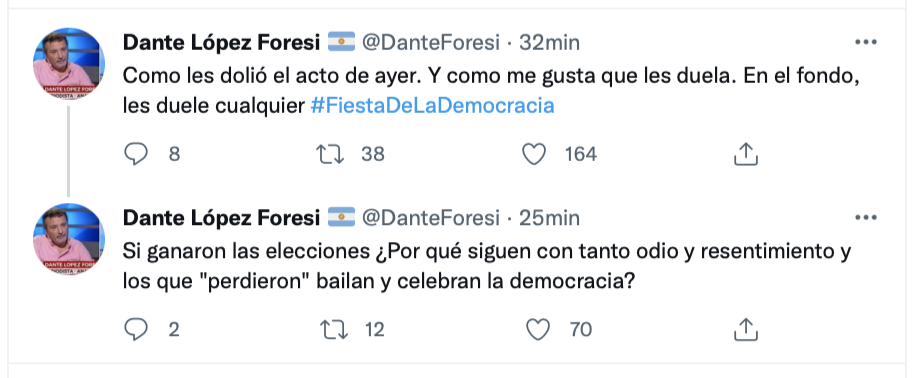
Task: Open more options menu on second tweet
Action: (x=866, y=218)
